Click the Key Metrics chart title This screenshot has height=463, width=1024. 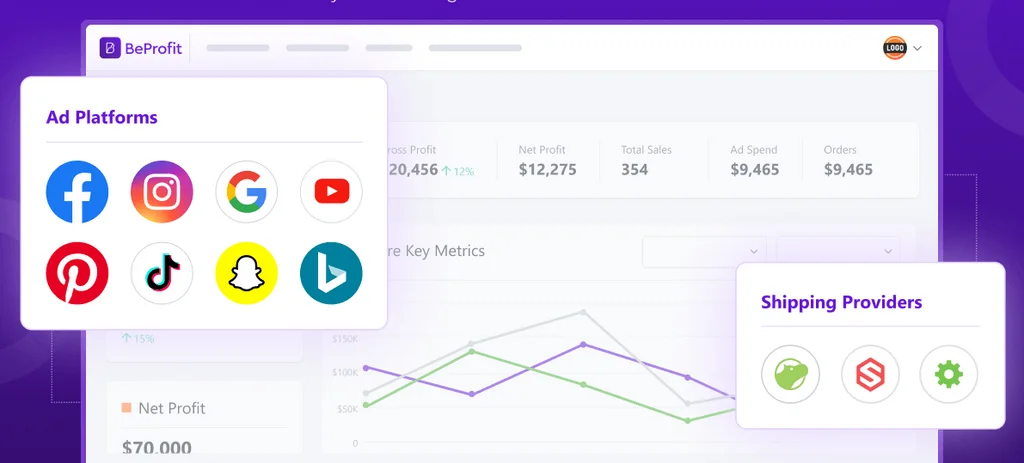[x=436, y=251]
